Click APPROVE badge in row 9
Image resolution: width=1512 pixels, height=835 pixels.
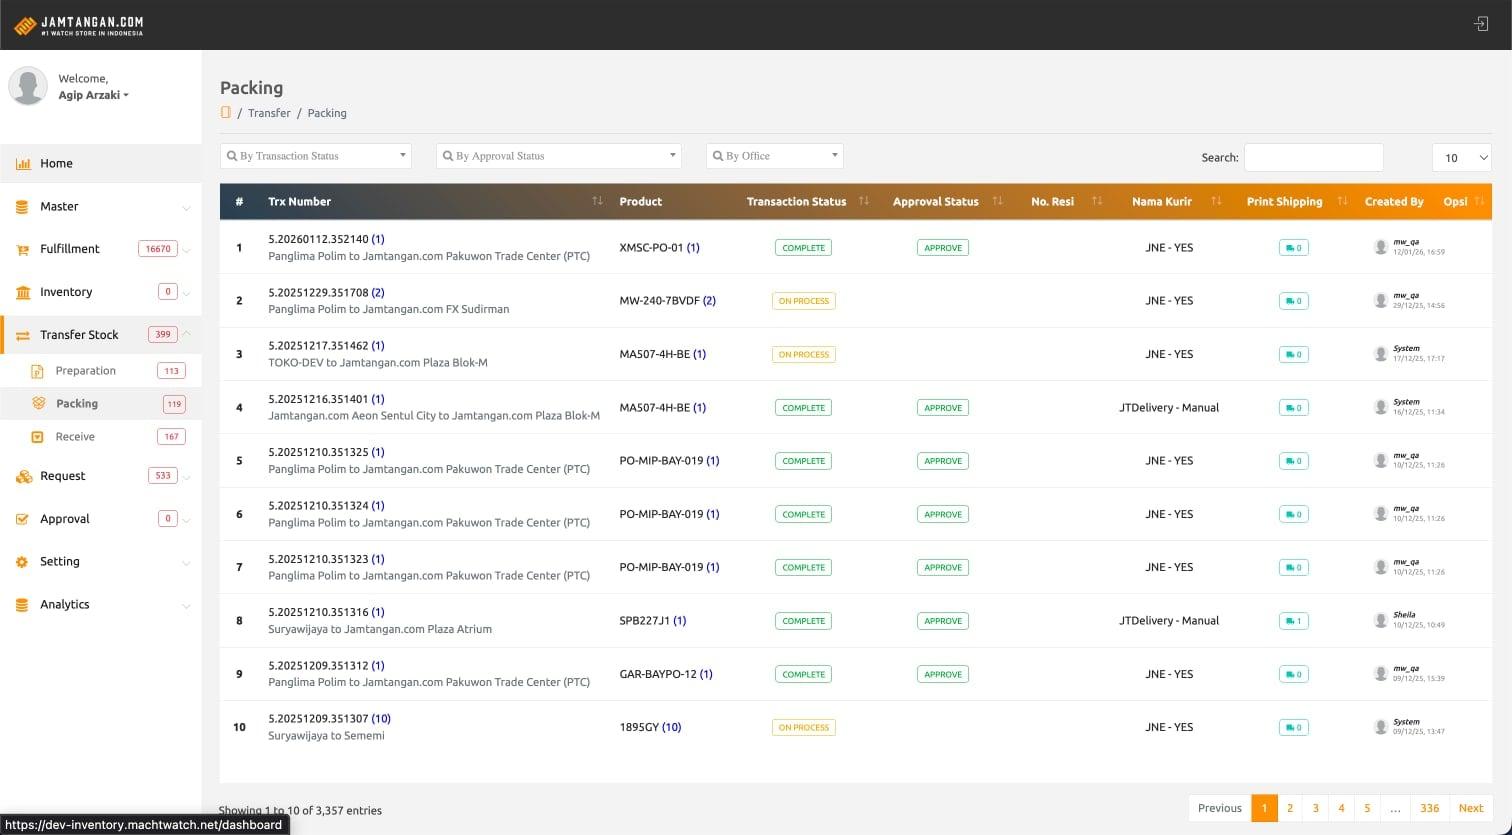[x=942, y=674]
